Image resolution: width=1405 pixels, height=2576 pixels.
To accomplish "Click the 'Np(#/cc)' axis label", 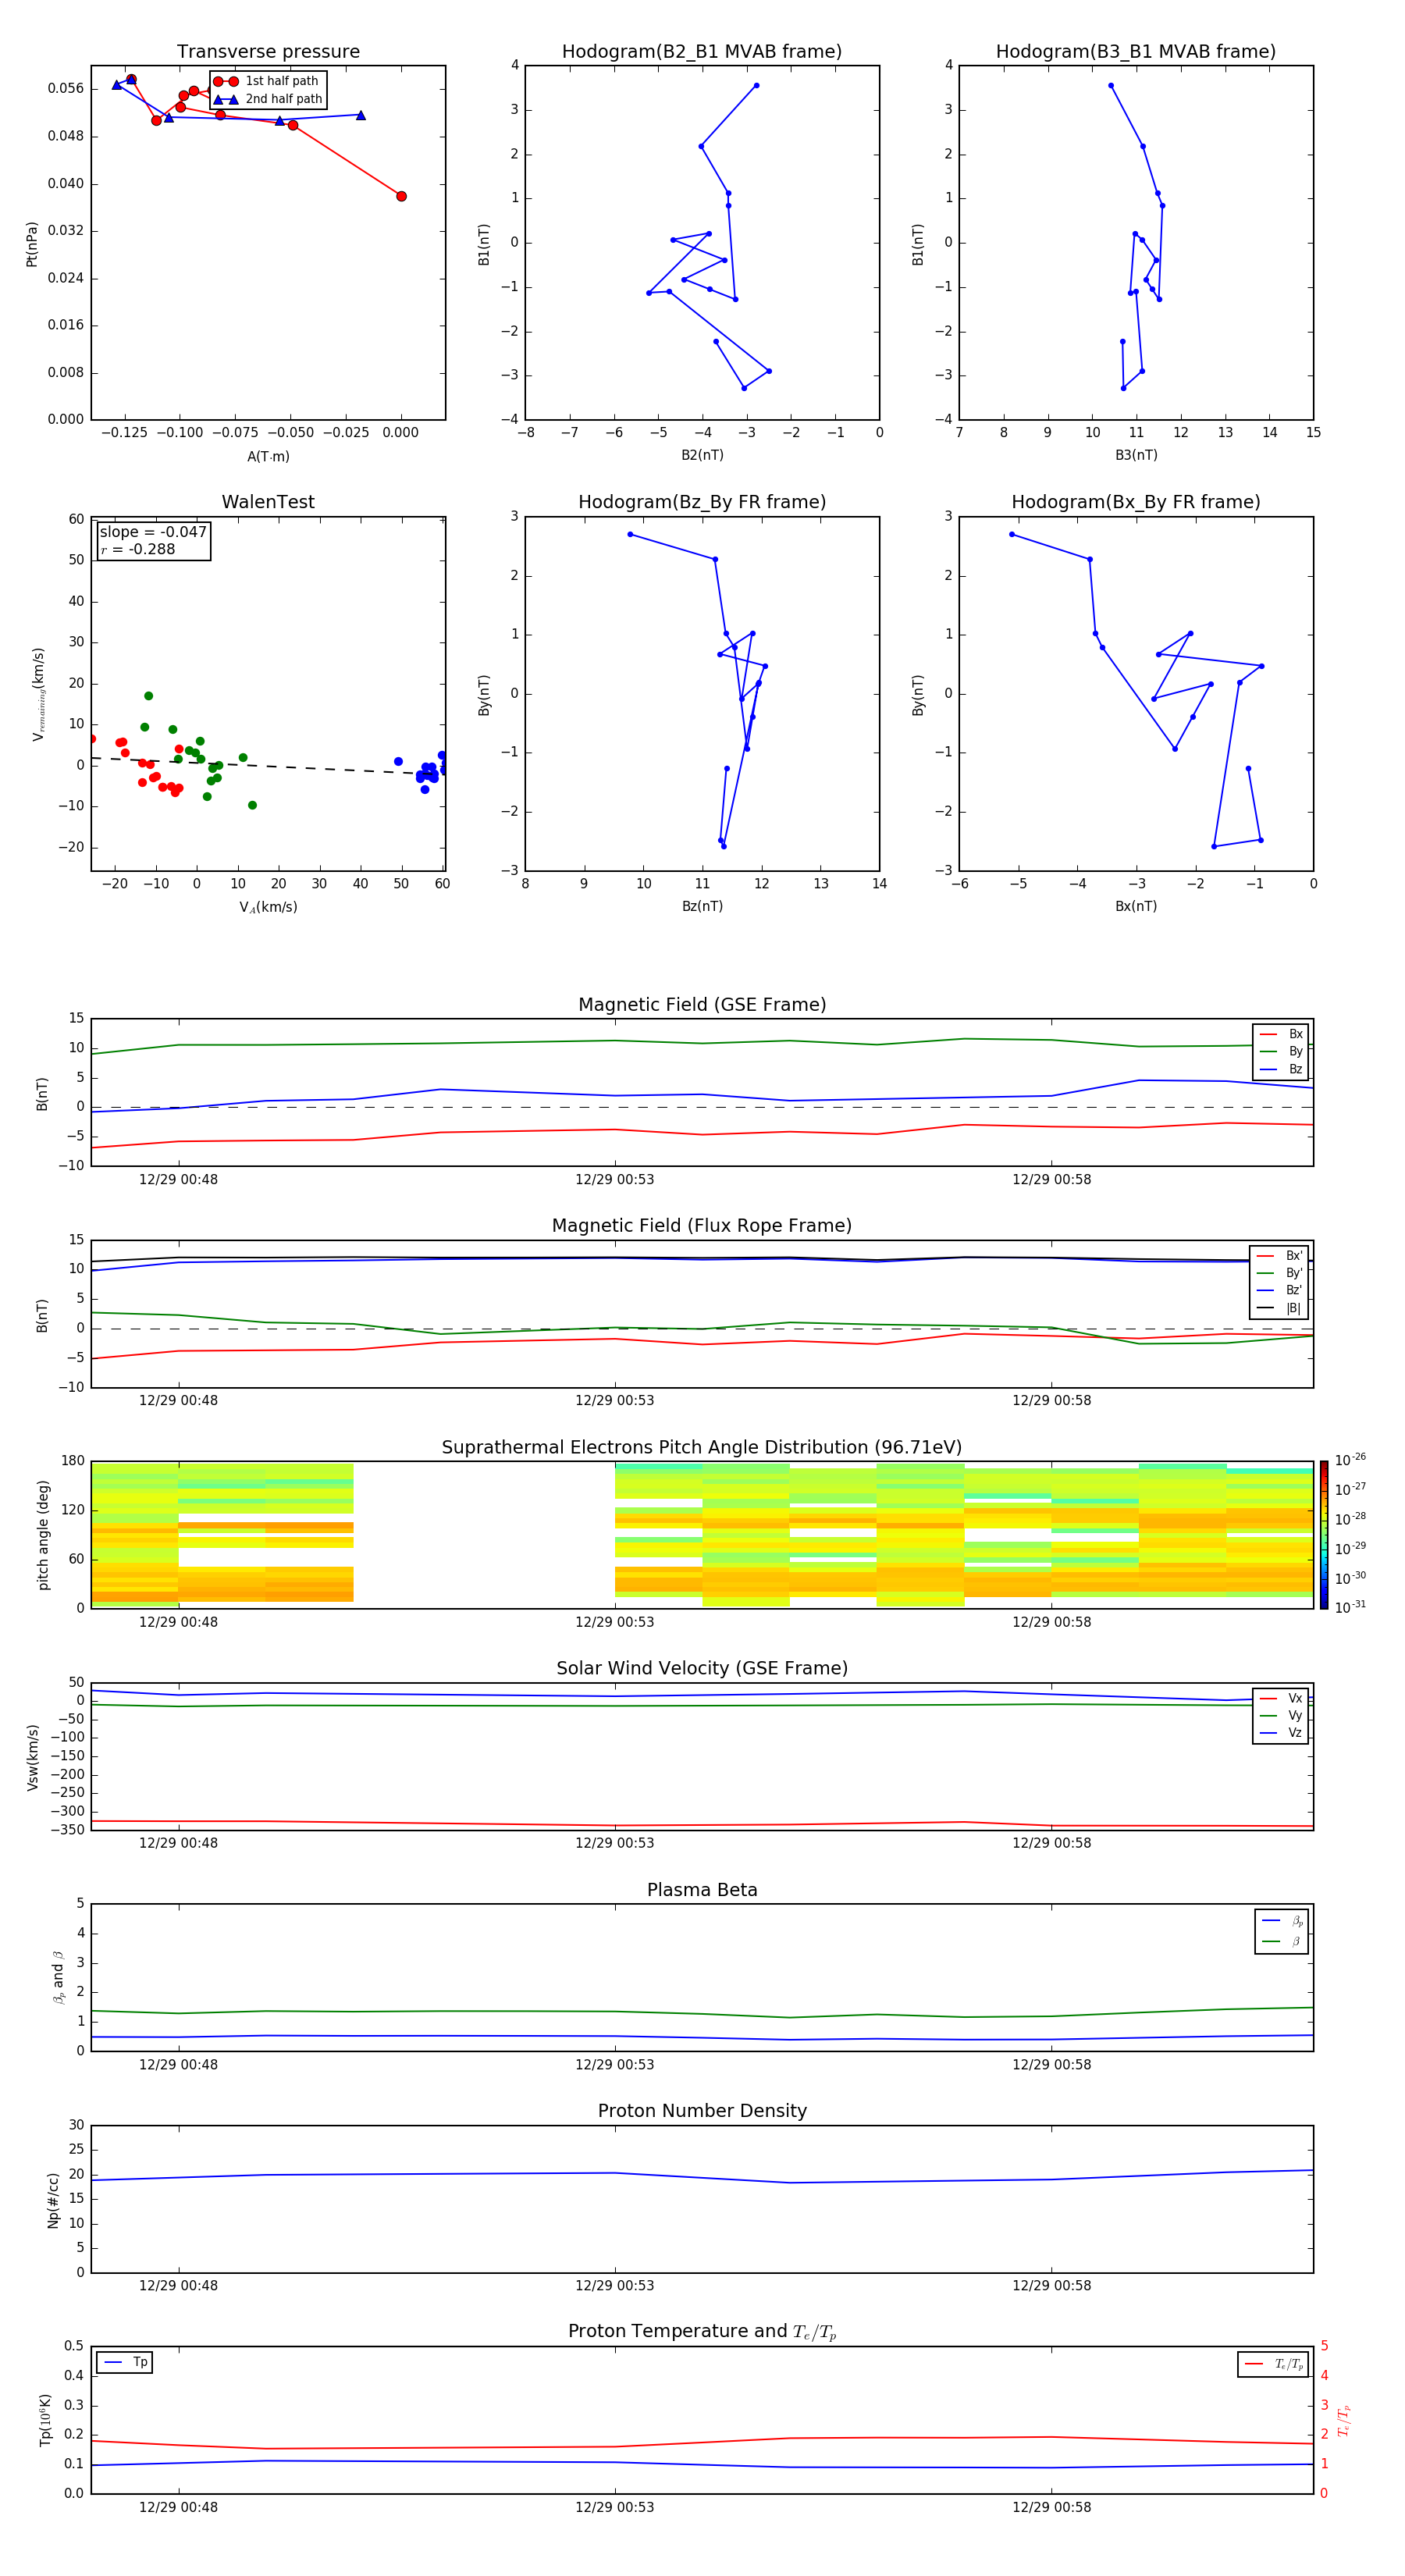I will coord(53,2199).
